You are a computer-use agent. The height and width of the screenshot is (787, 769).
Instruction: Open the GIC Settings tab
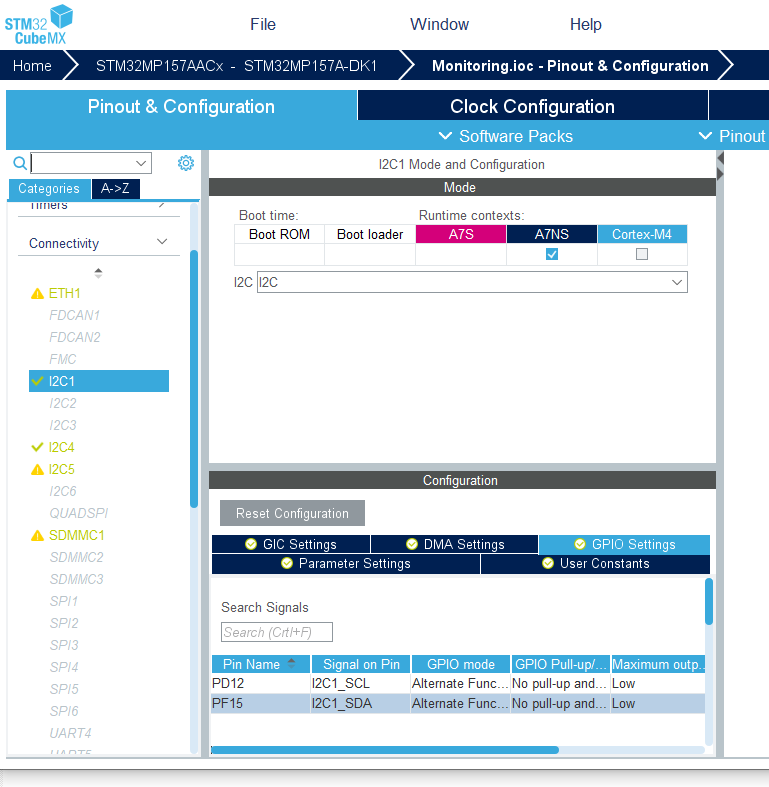pos(291,544)
